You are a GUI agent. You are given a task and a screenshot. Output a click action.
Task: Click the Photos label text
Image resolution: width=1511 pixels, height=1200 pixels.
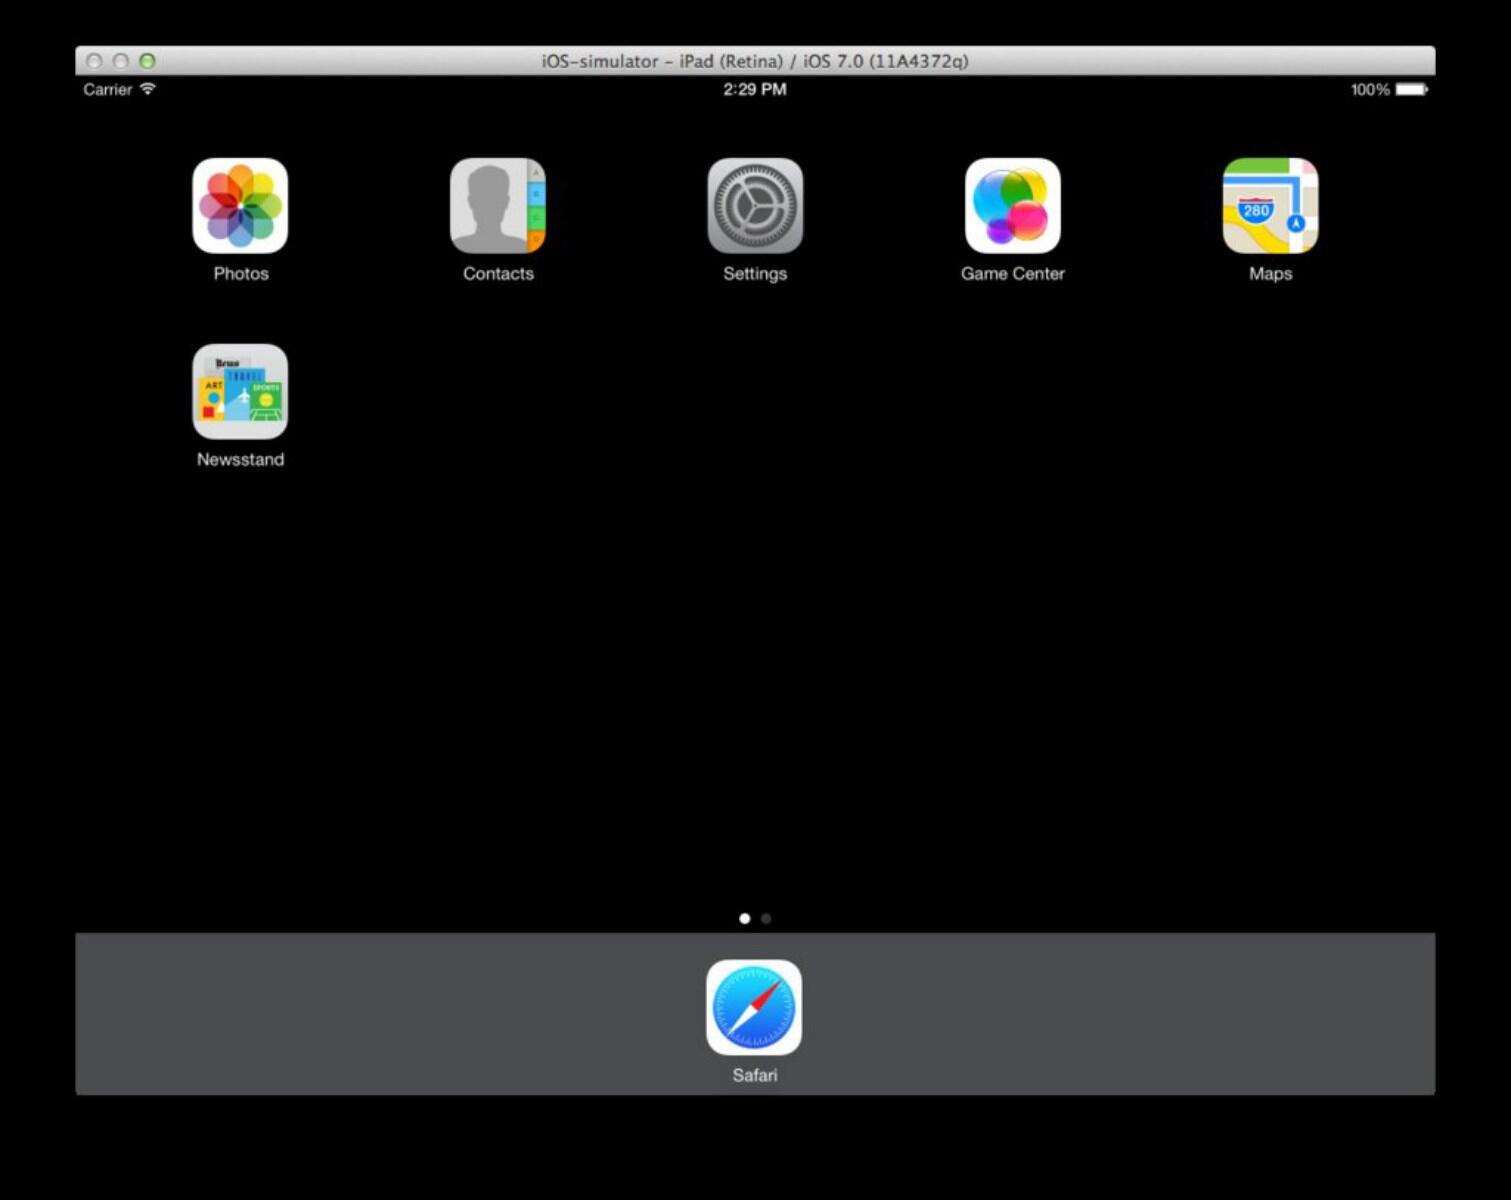tap(241, 273)
